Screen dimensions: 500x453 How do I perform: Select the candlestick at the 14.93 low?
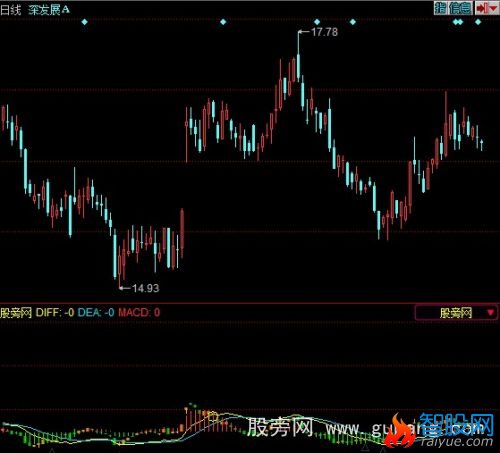coord(120,266)
